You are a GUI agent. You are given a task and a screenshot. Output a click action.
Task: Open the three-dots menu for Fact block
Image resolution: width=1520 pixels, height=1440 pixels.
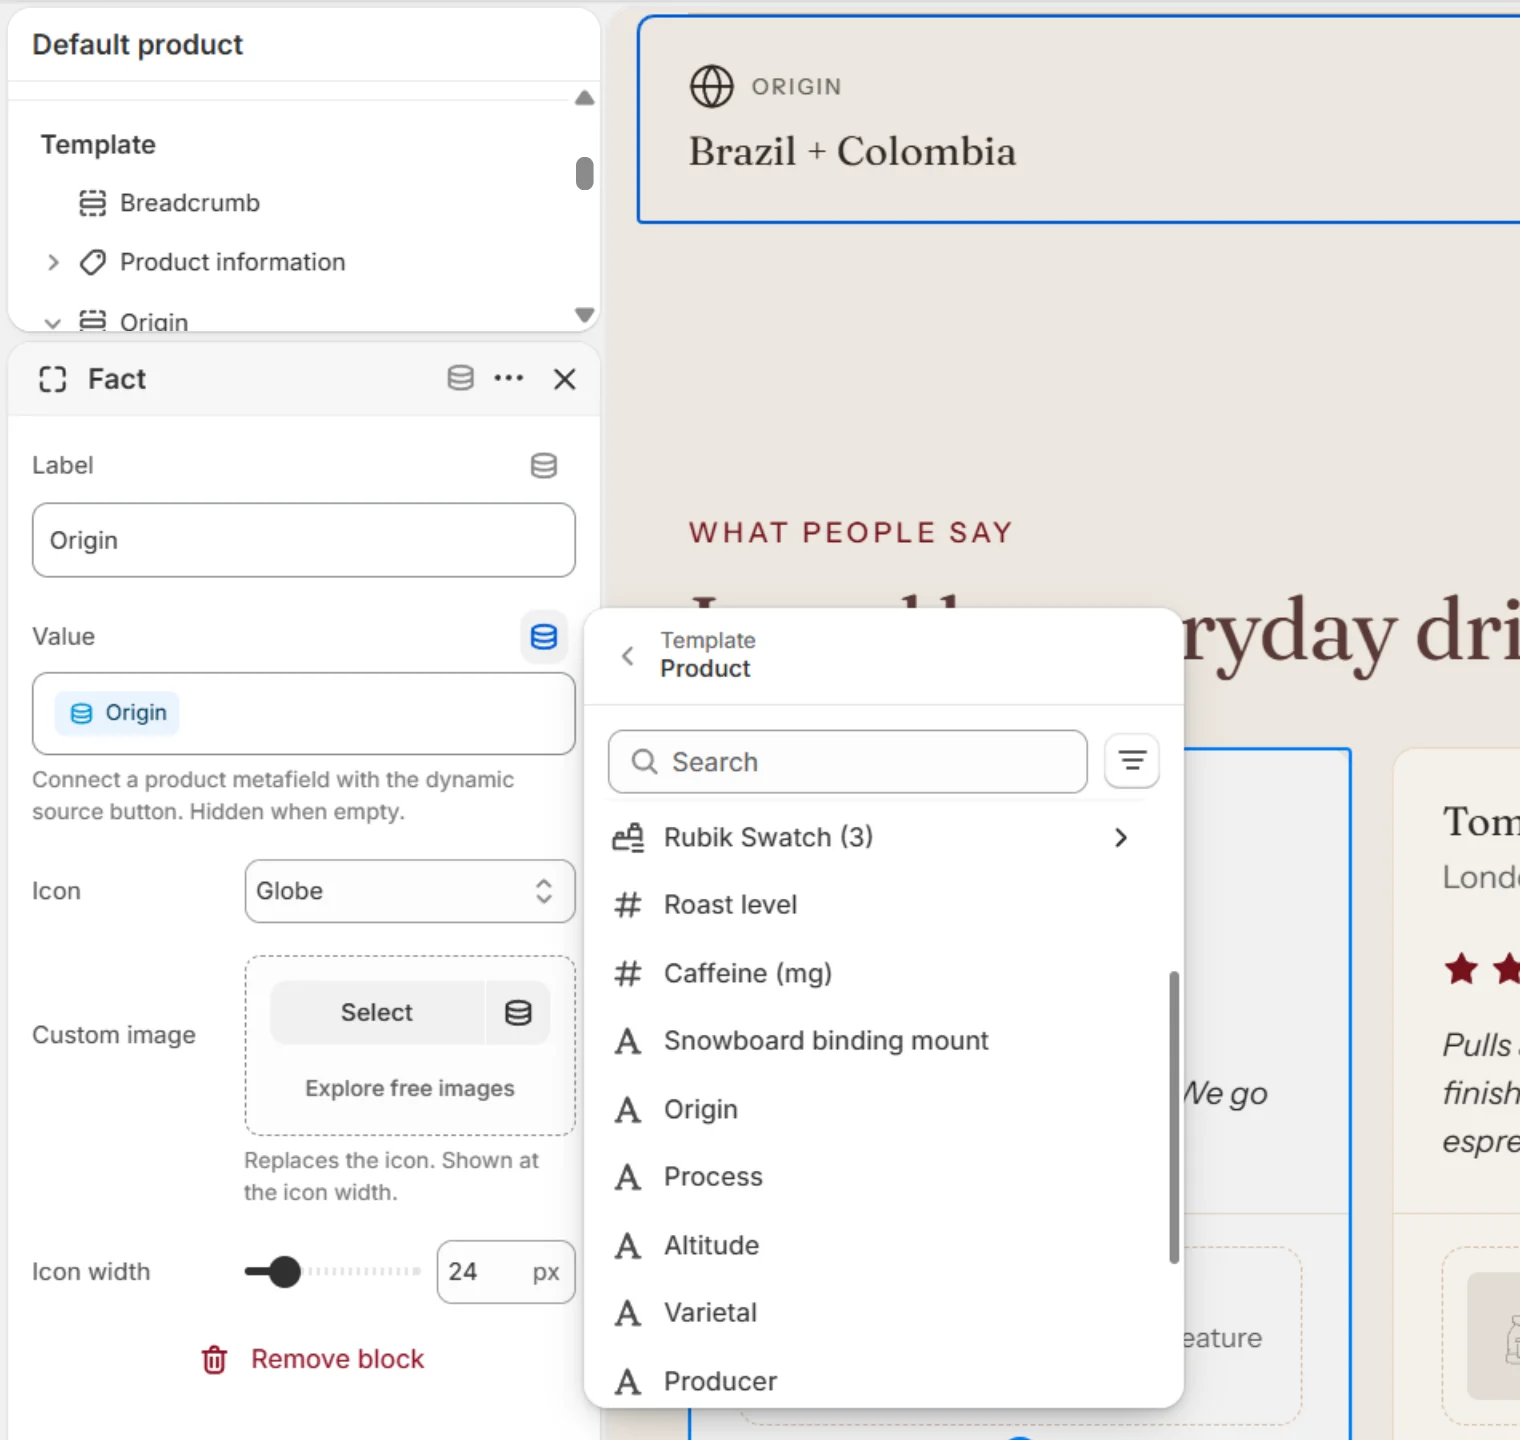509,378
